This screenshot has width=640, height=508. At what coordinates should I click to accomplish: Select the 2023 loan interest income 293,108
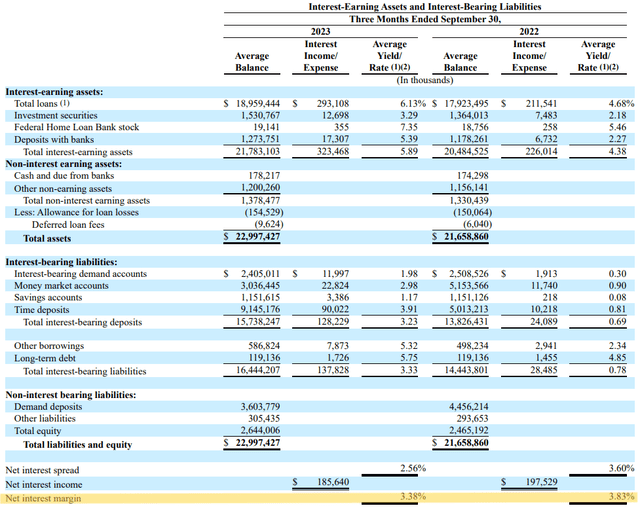click(x=333, y=104)
